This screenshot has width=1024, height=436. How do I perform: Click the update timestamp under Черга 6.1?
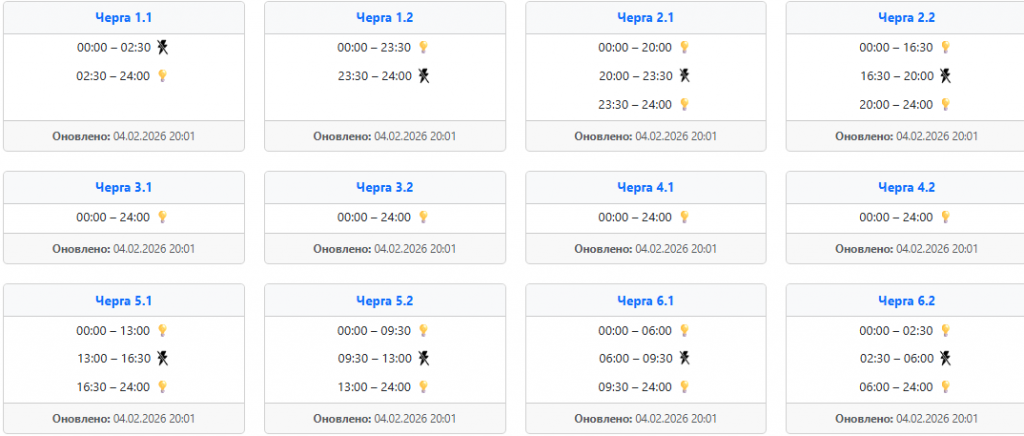645,418
